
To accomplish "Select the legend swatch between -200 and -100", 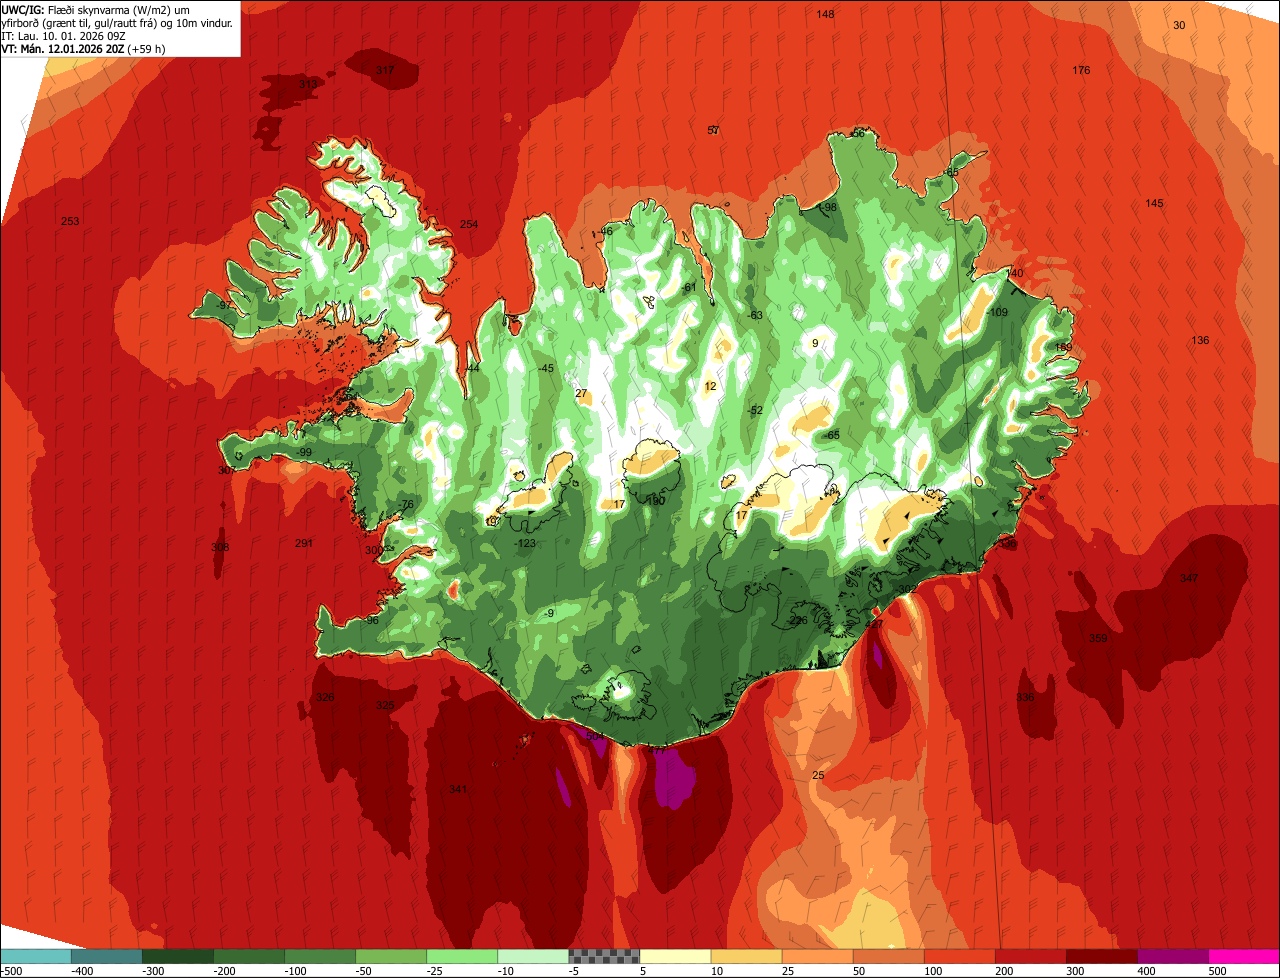I will tap(248, 956).
